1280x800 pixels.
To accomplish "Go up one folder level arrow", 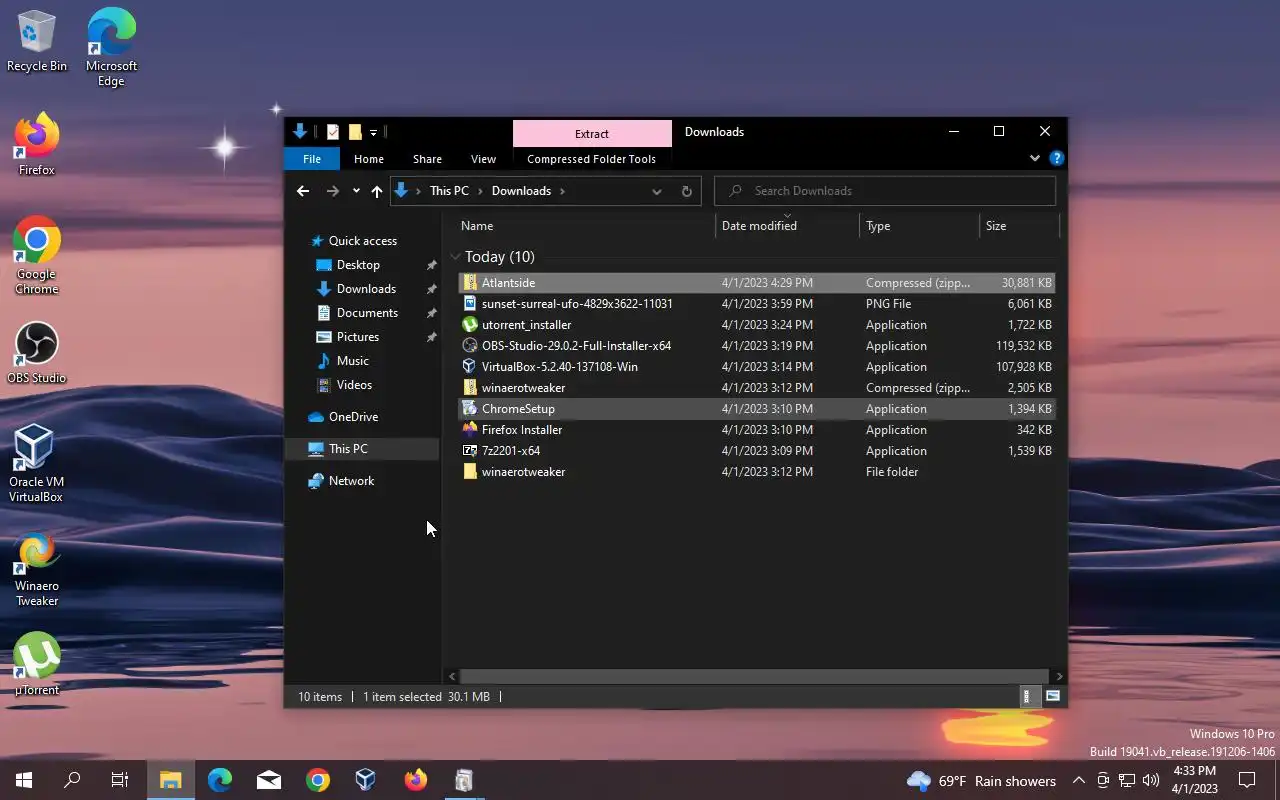I will coord(377,191).
